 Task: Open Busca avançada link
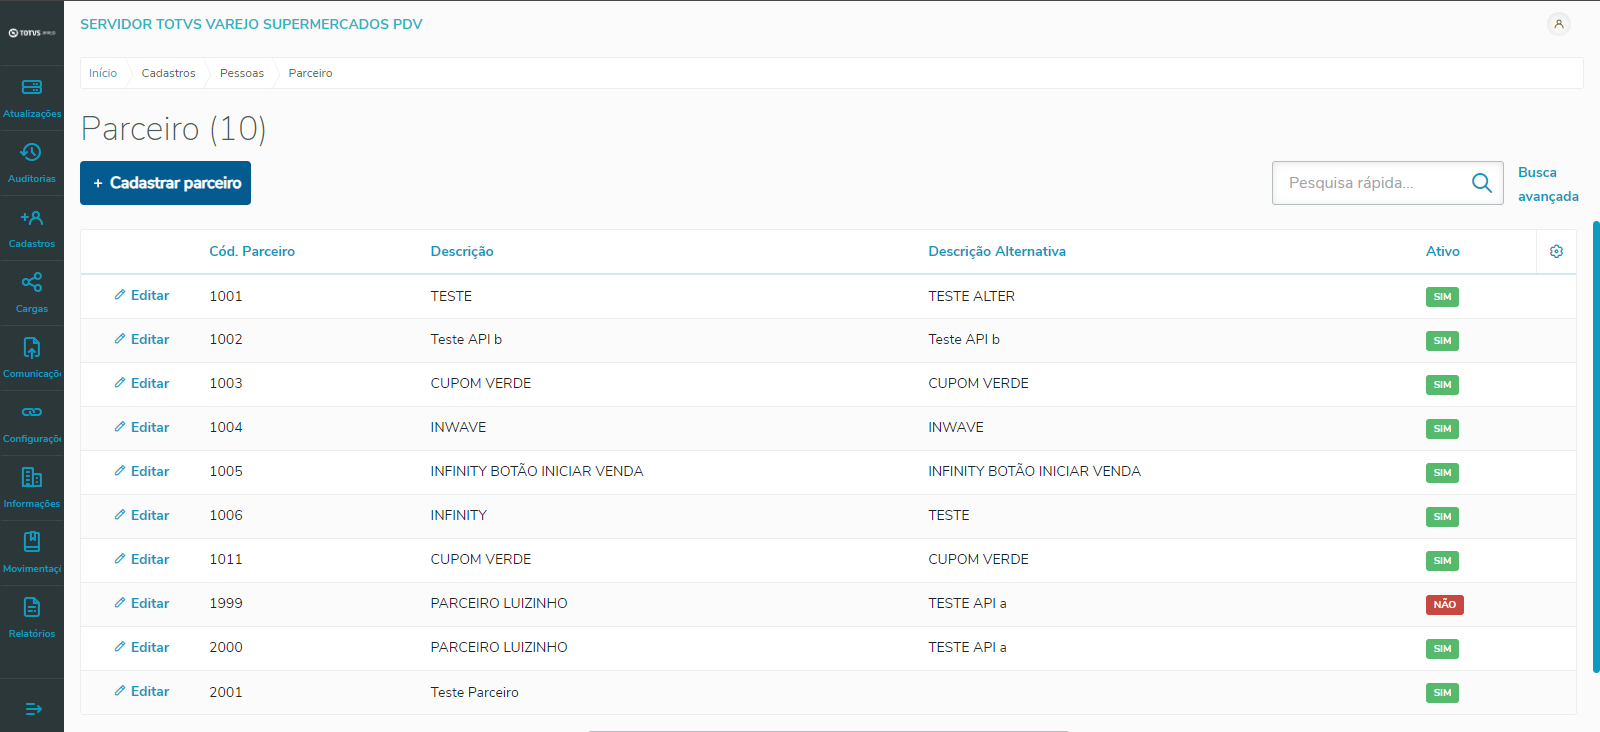1547,184
